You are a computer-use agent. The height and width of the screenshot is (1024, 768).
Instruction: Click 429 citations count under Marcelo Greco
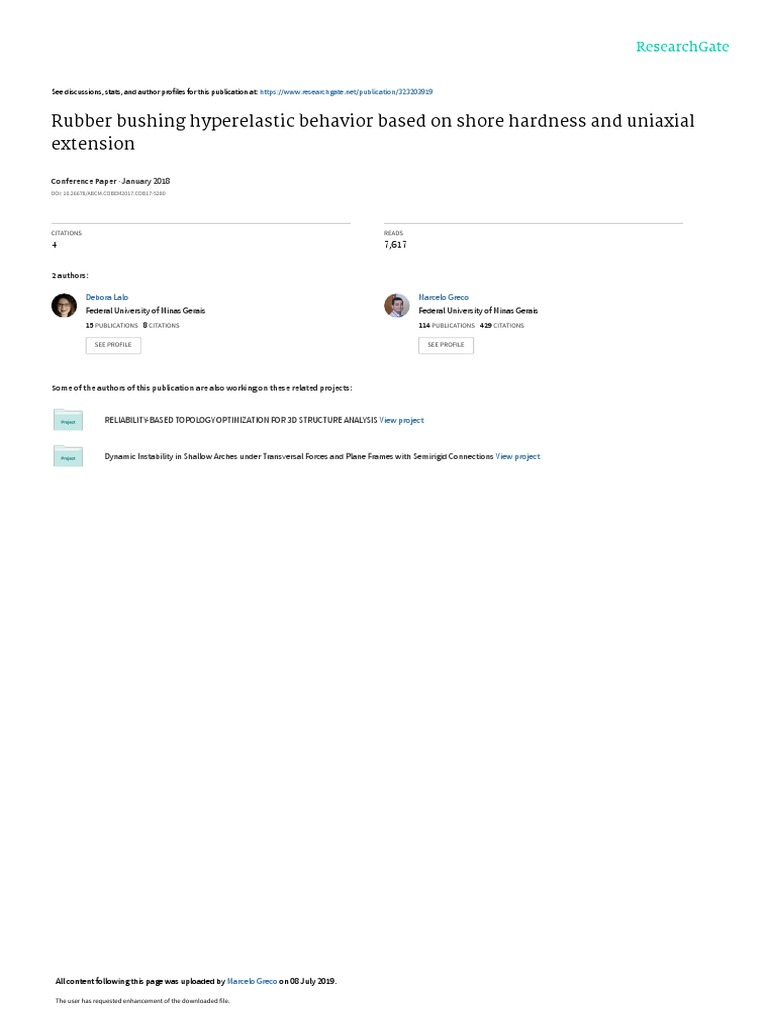[502, 325]
